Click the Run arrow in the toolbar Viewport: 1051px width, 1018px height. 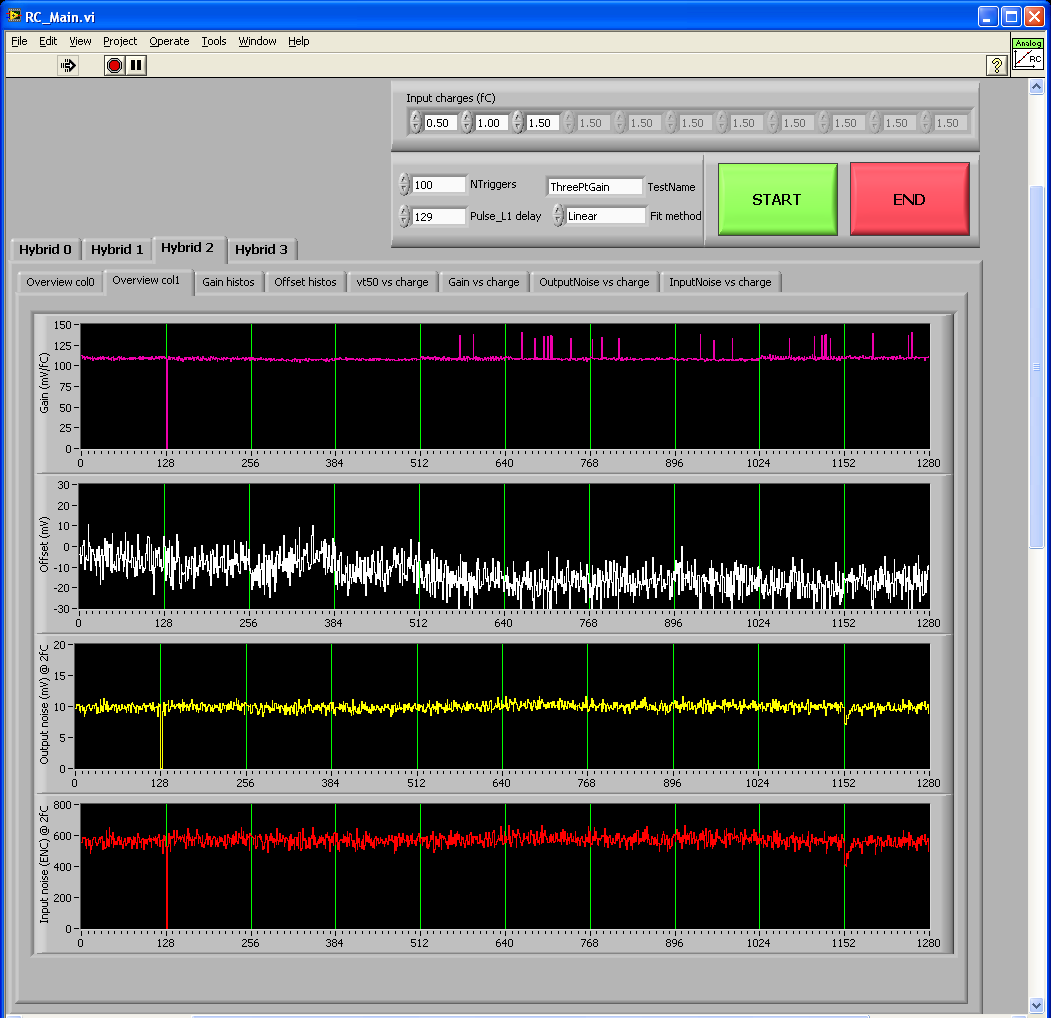tap(68, 65)
